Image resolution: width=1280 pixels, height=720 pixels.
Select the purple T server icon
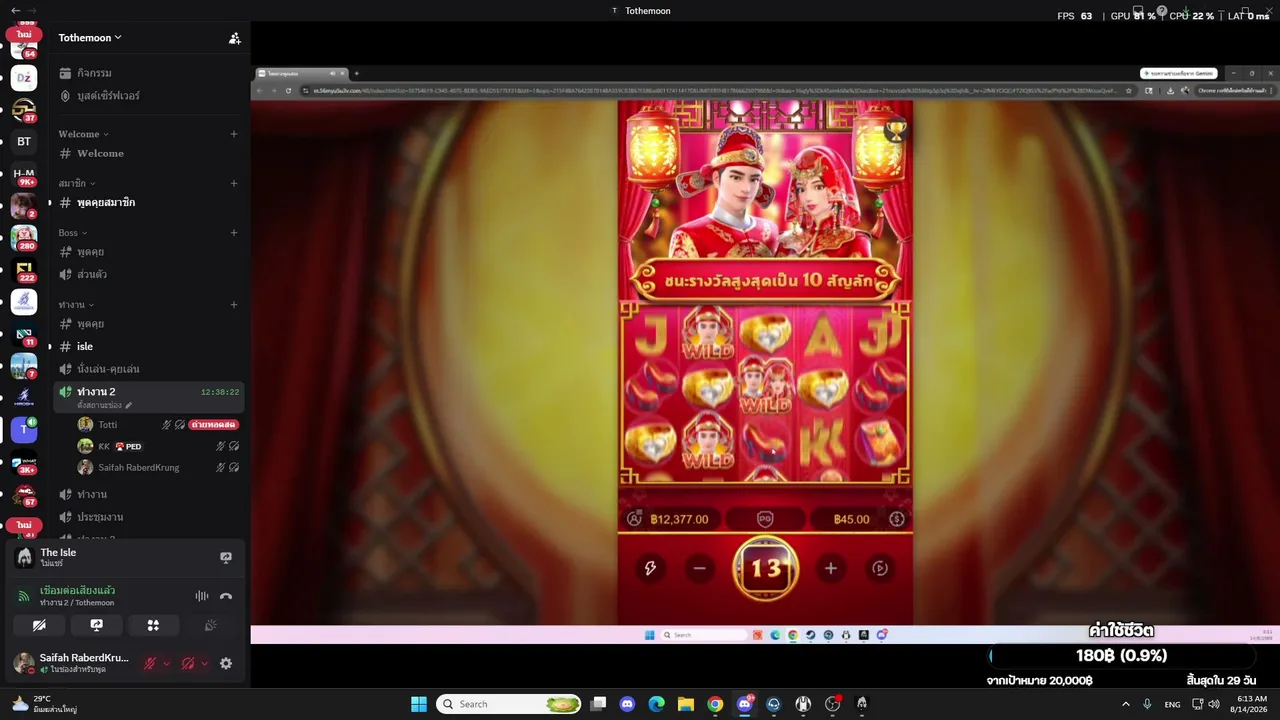tap(24, 430)
